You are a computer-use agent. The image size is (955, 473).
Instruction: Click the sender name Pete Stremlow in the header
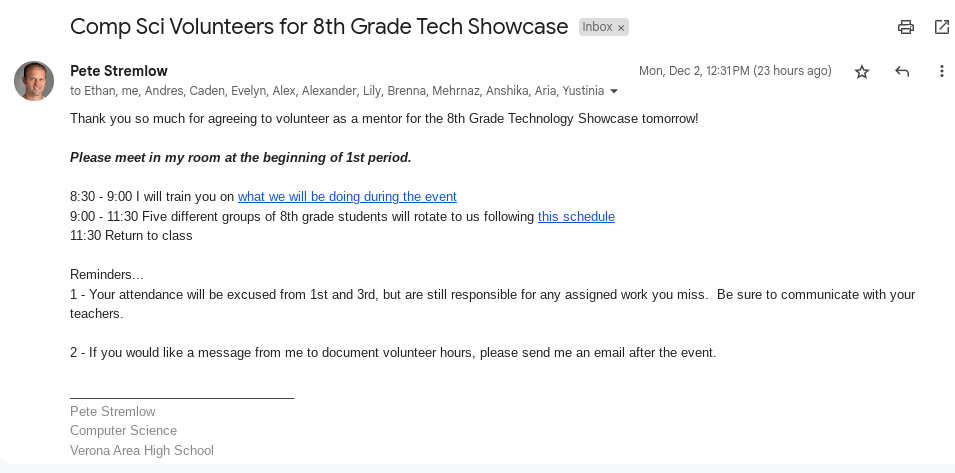(x=119, y=71)
